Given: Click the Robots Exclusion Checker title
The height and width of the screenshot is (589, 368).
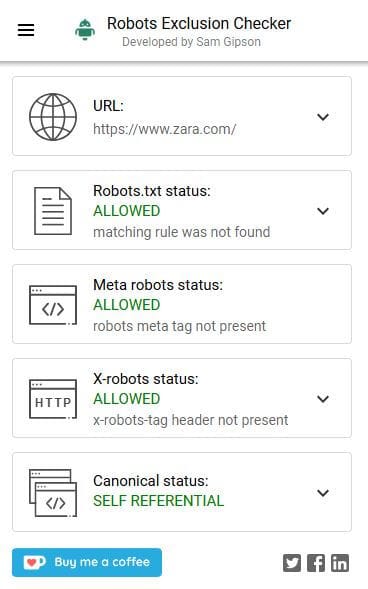Looking at the screenshot, I should [199, 23].
